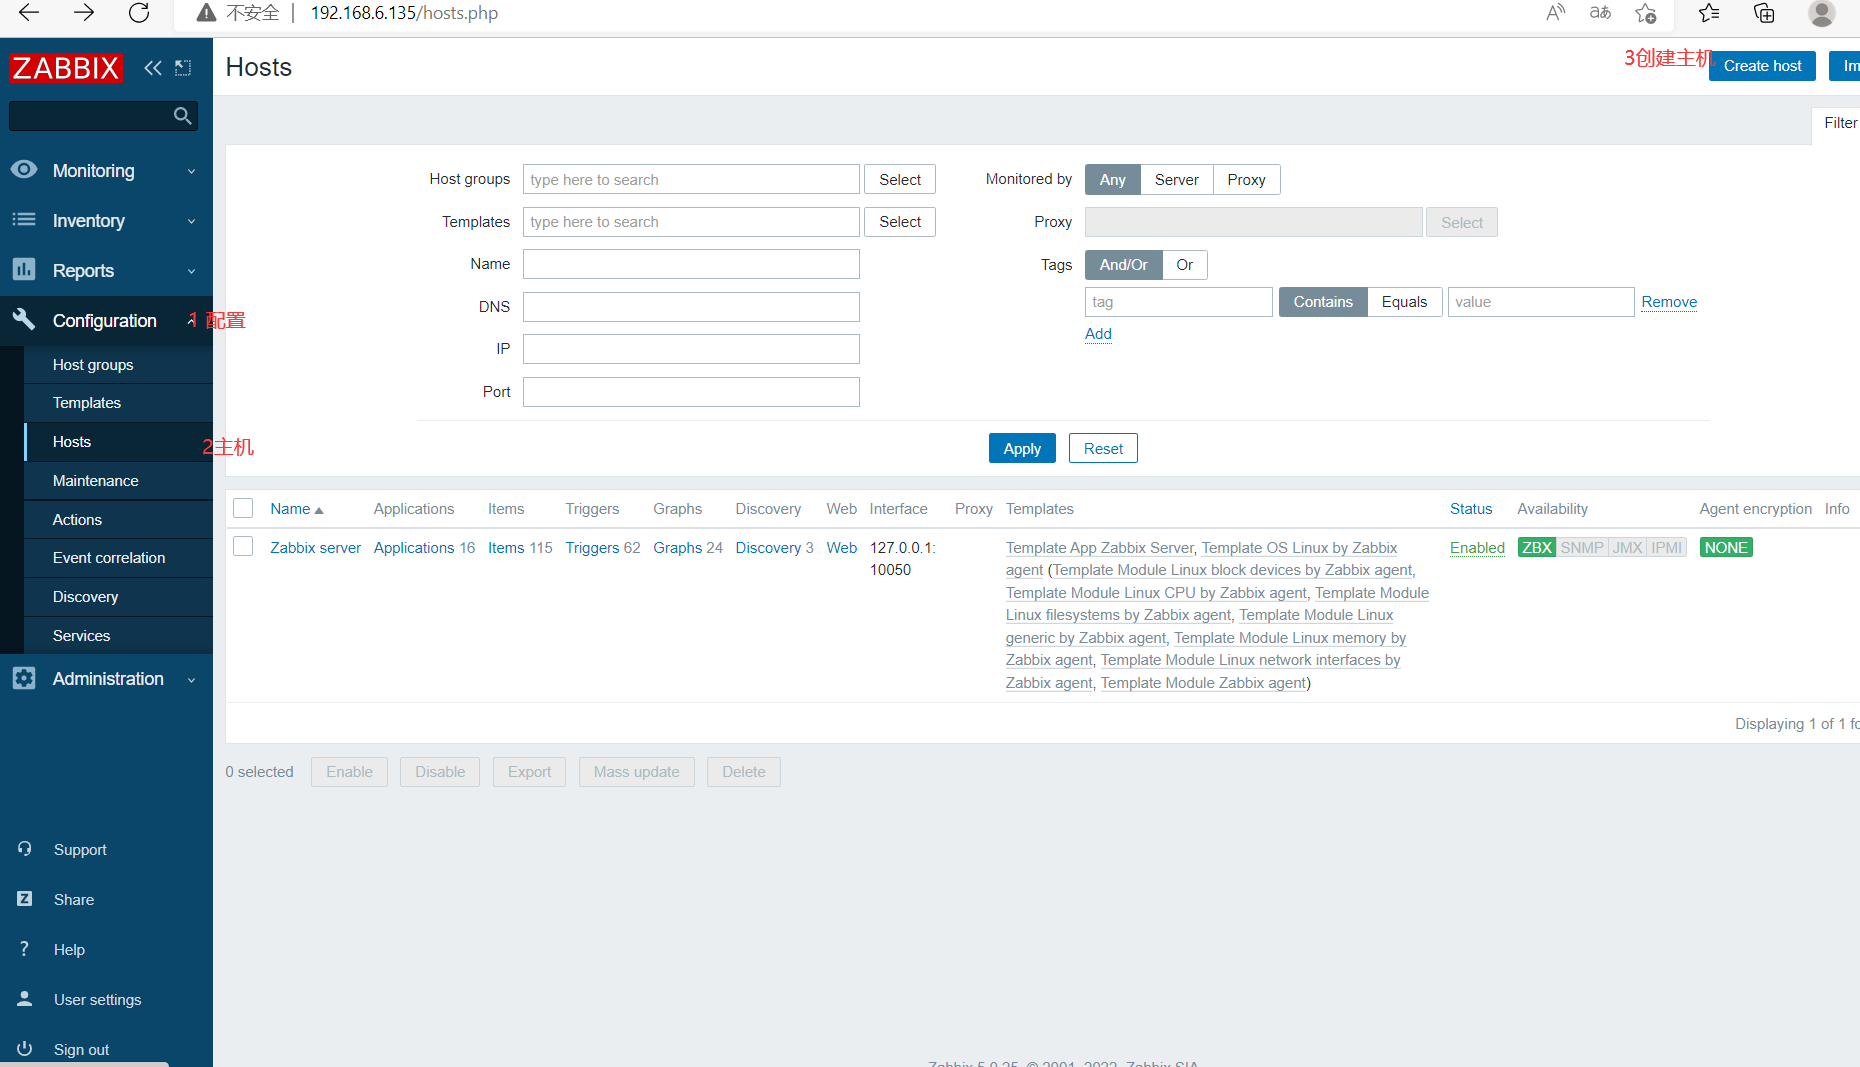Click Select next to Host groups
The image size is (1860, 1067).
900,180
